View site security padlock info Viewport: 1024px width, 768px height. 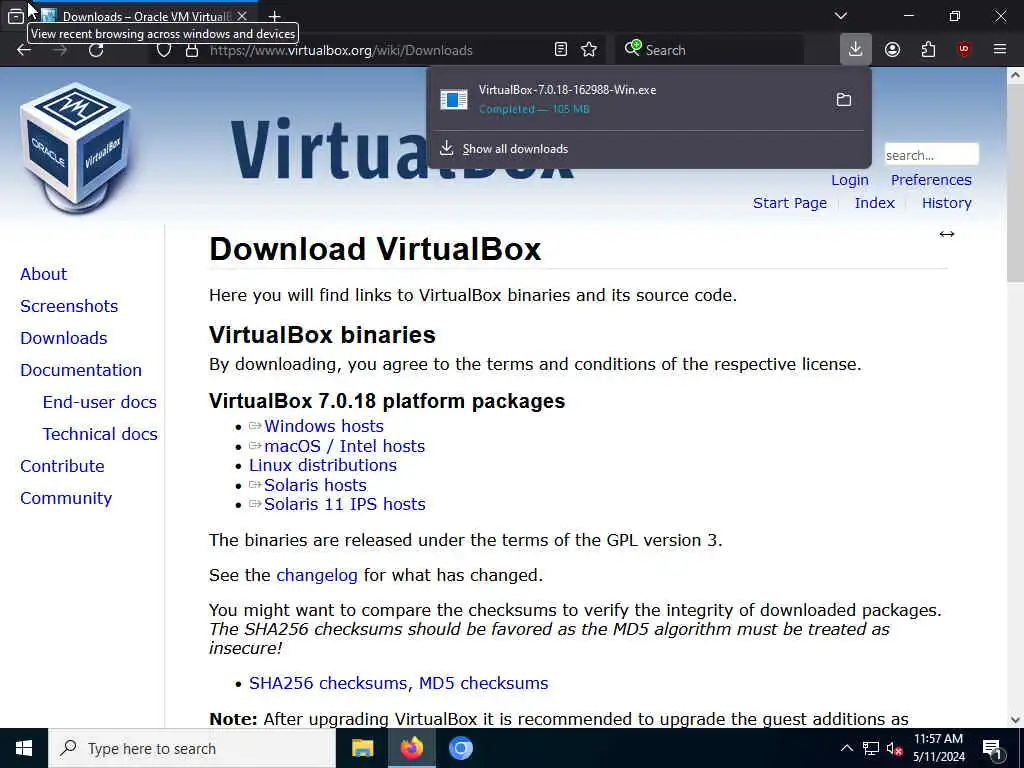[191, 50]
